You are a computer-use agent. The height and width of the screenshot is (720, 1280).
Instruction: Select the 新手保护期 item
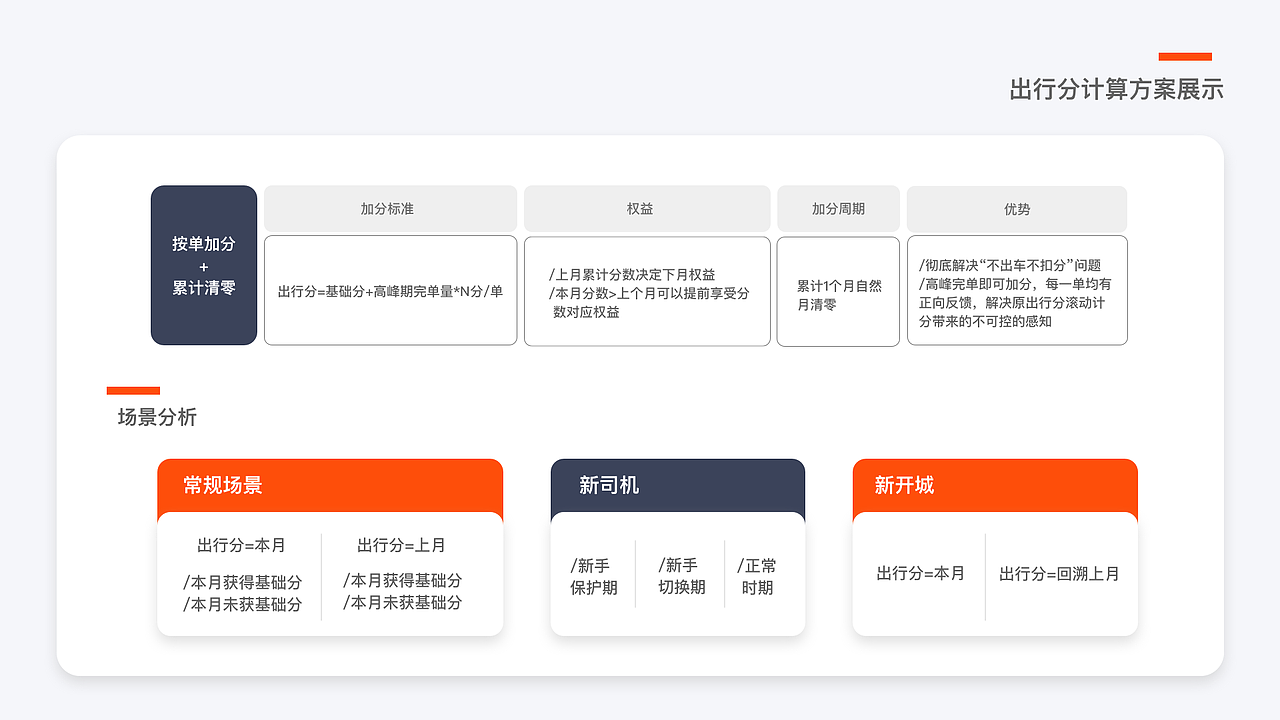[594, 576]
